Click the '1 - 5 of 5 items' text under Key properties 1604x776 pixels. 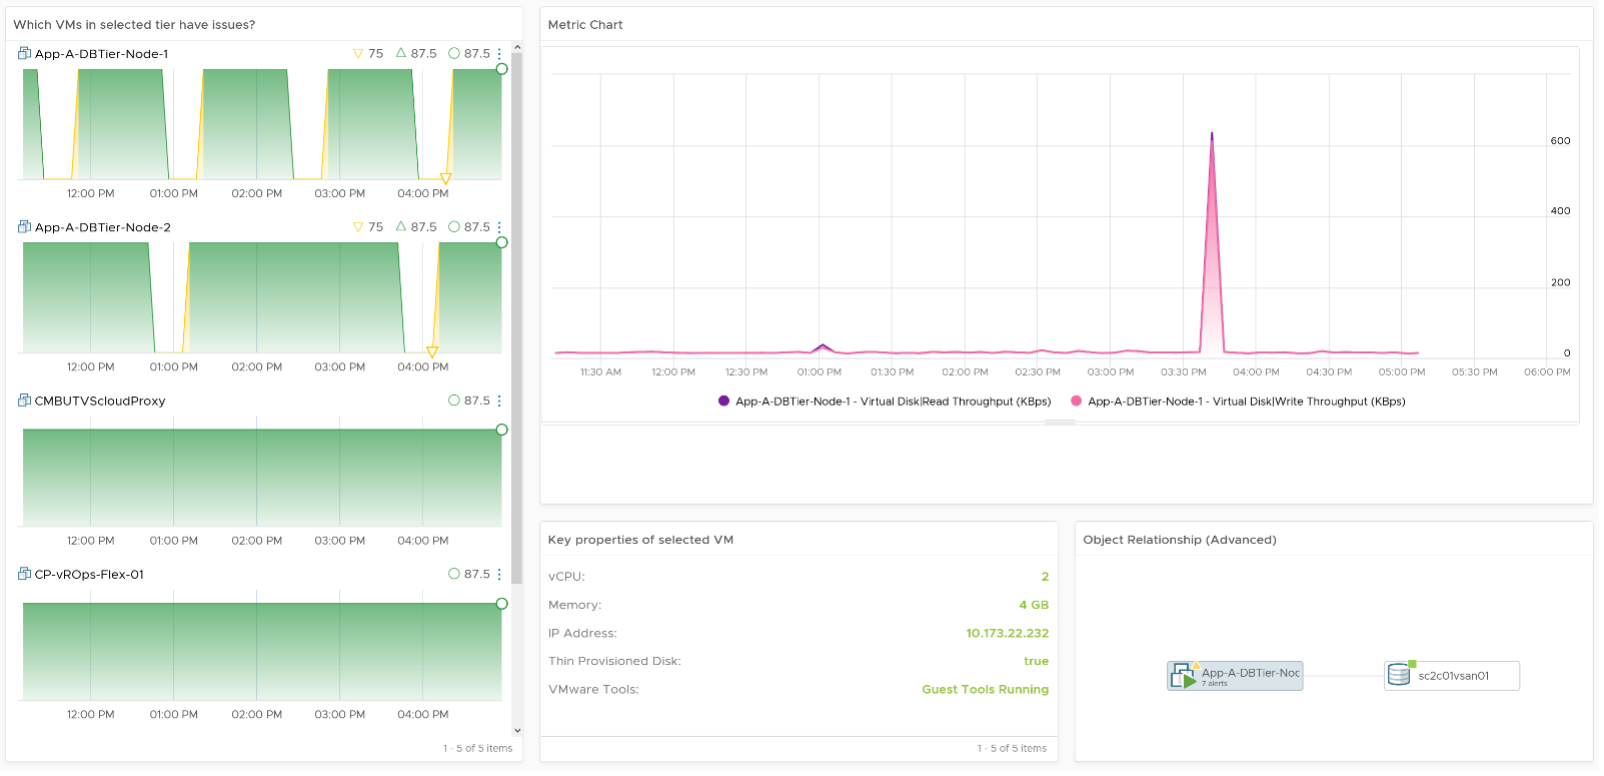(x=1012, y=748)
